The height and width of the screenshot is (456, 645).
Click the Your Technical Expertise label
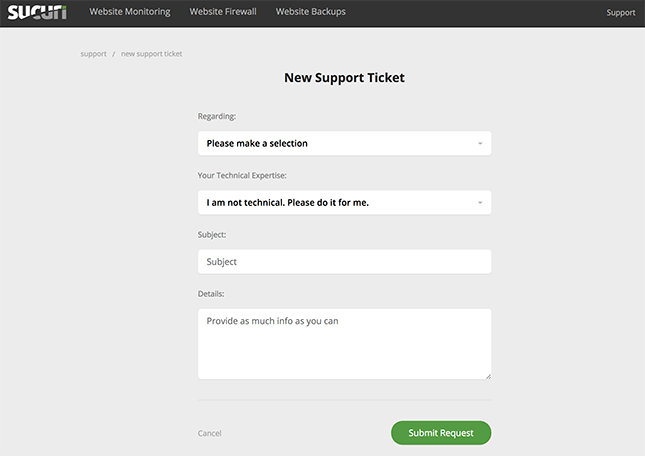[x=242, y=176]
